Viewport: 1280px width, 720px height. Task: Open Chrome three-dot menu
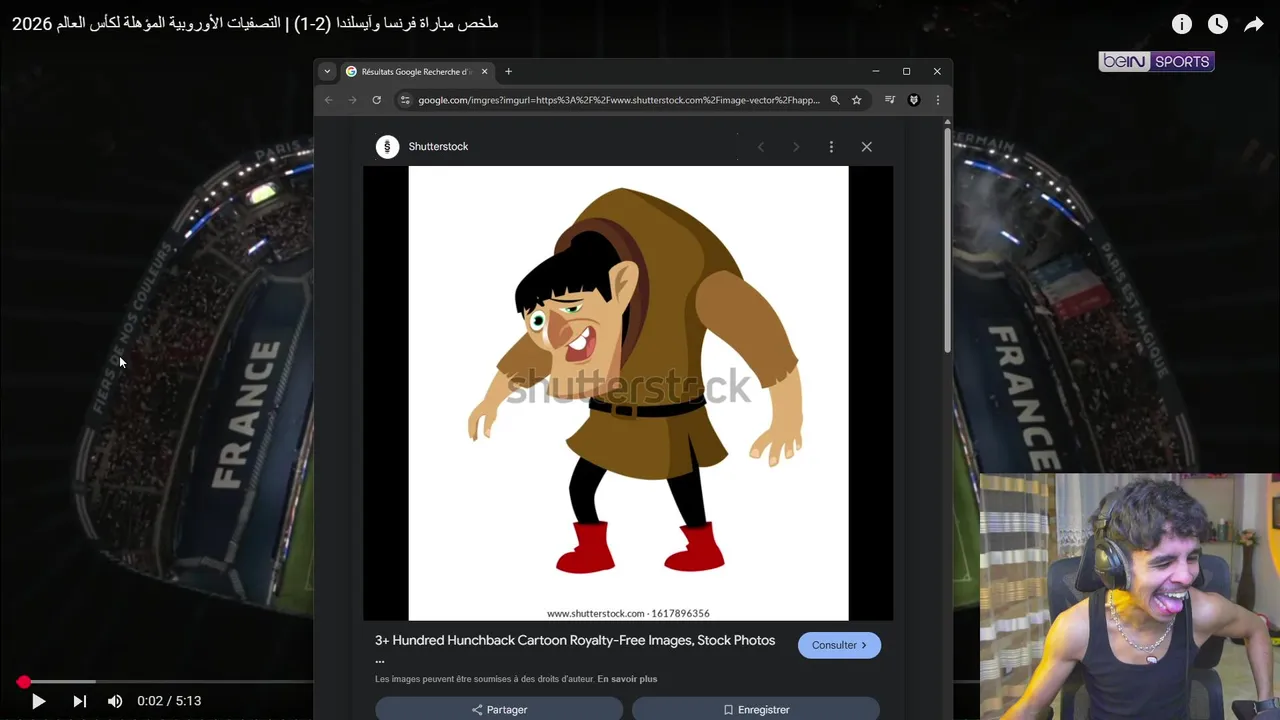point(937,100)
